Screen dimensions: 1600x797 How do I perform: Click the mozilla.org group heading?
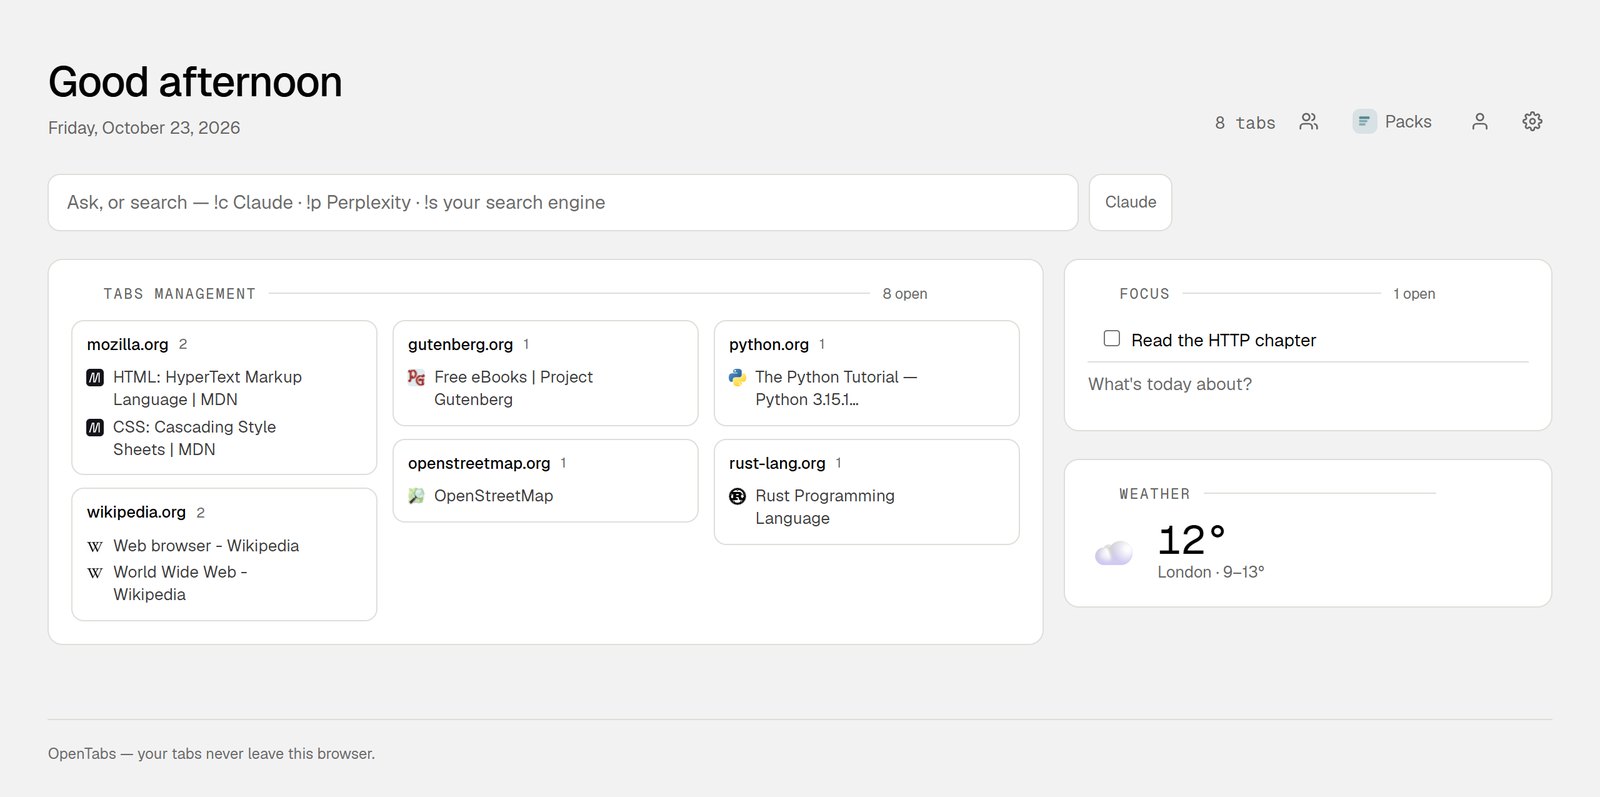pyautogui.click(x=127, y=344)
